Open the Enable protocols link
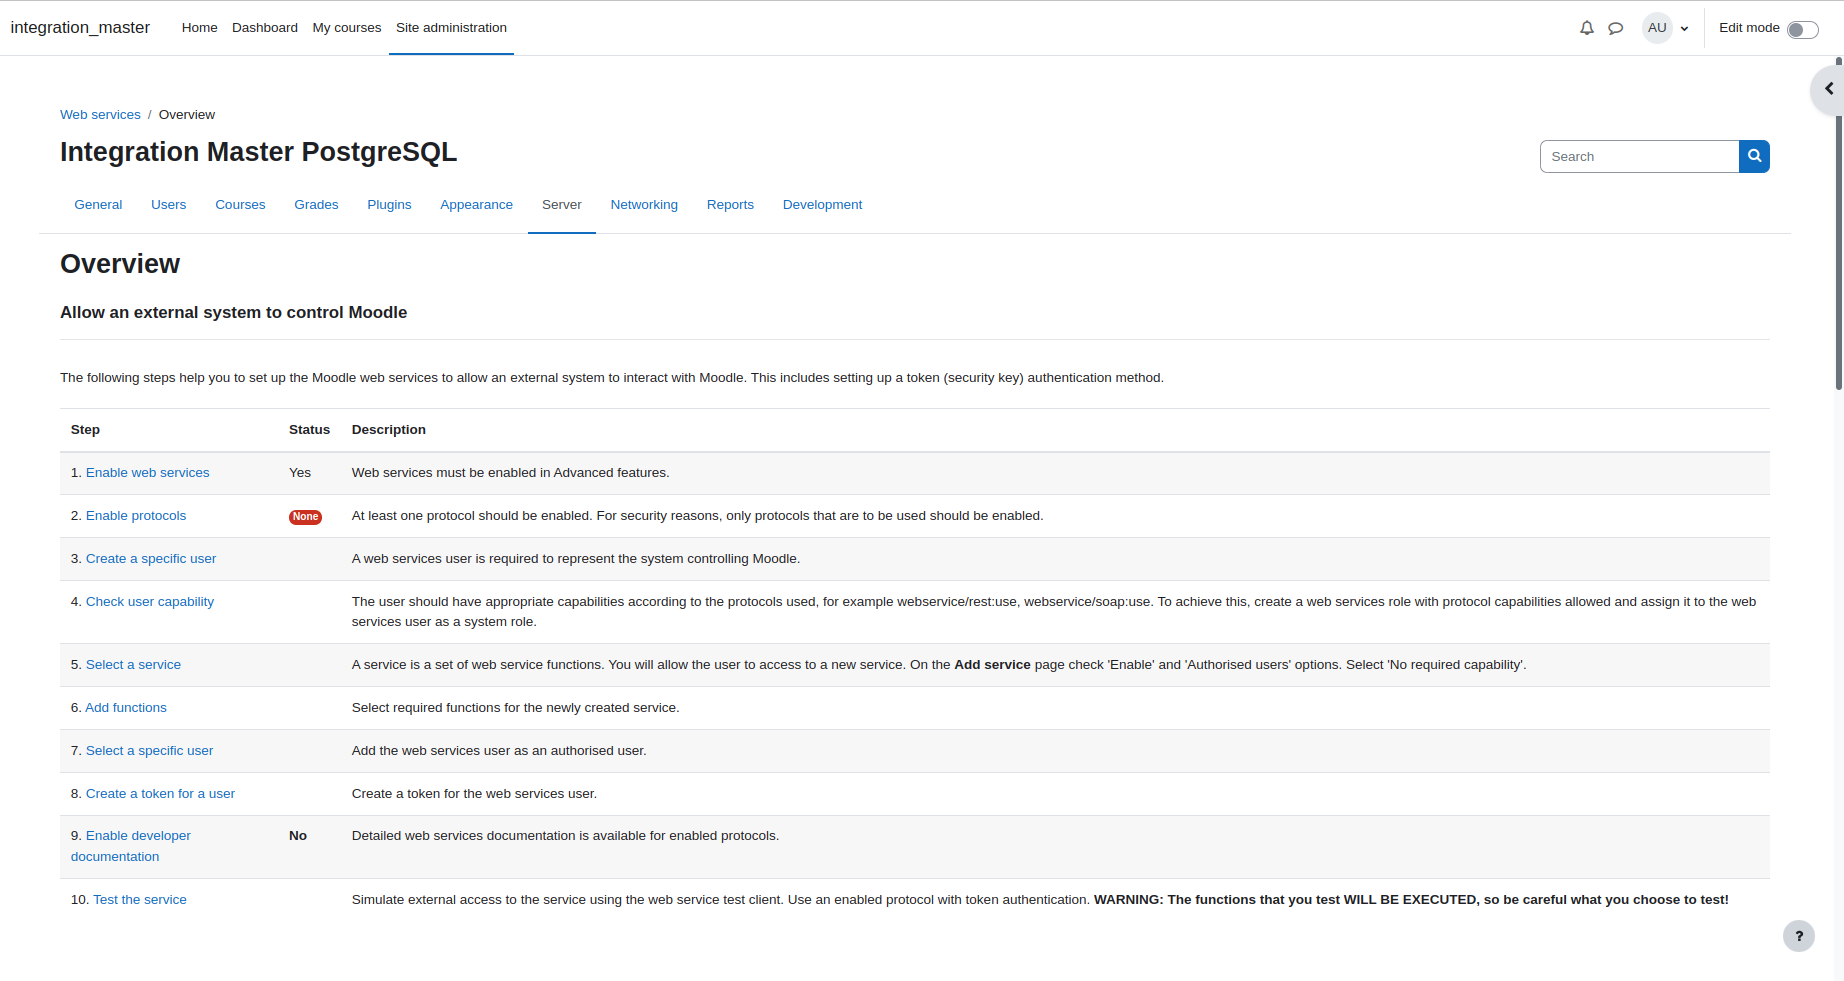The image size is (1844, 981). coord(136,516)
